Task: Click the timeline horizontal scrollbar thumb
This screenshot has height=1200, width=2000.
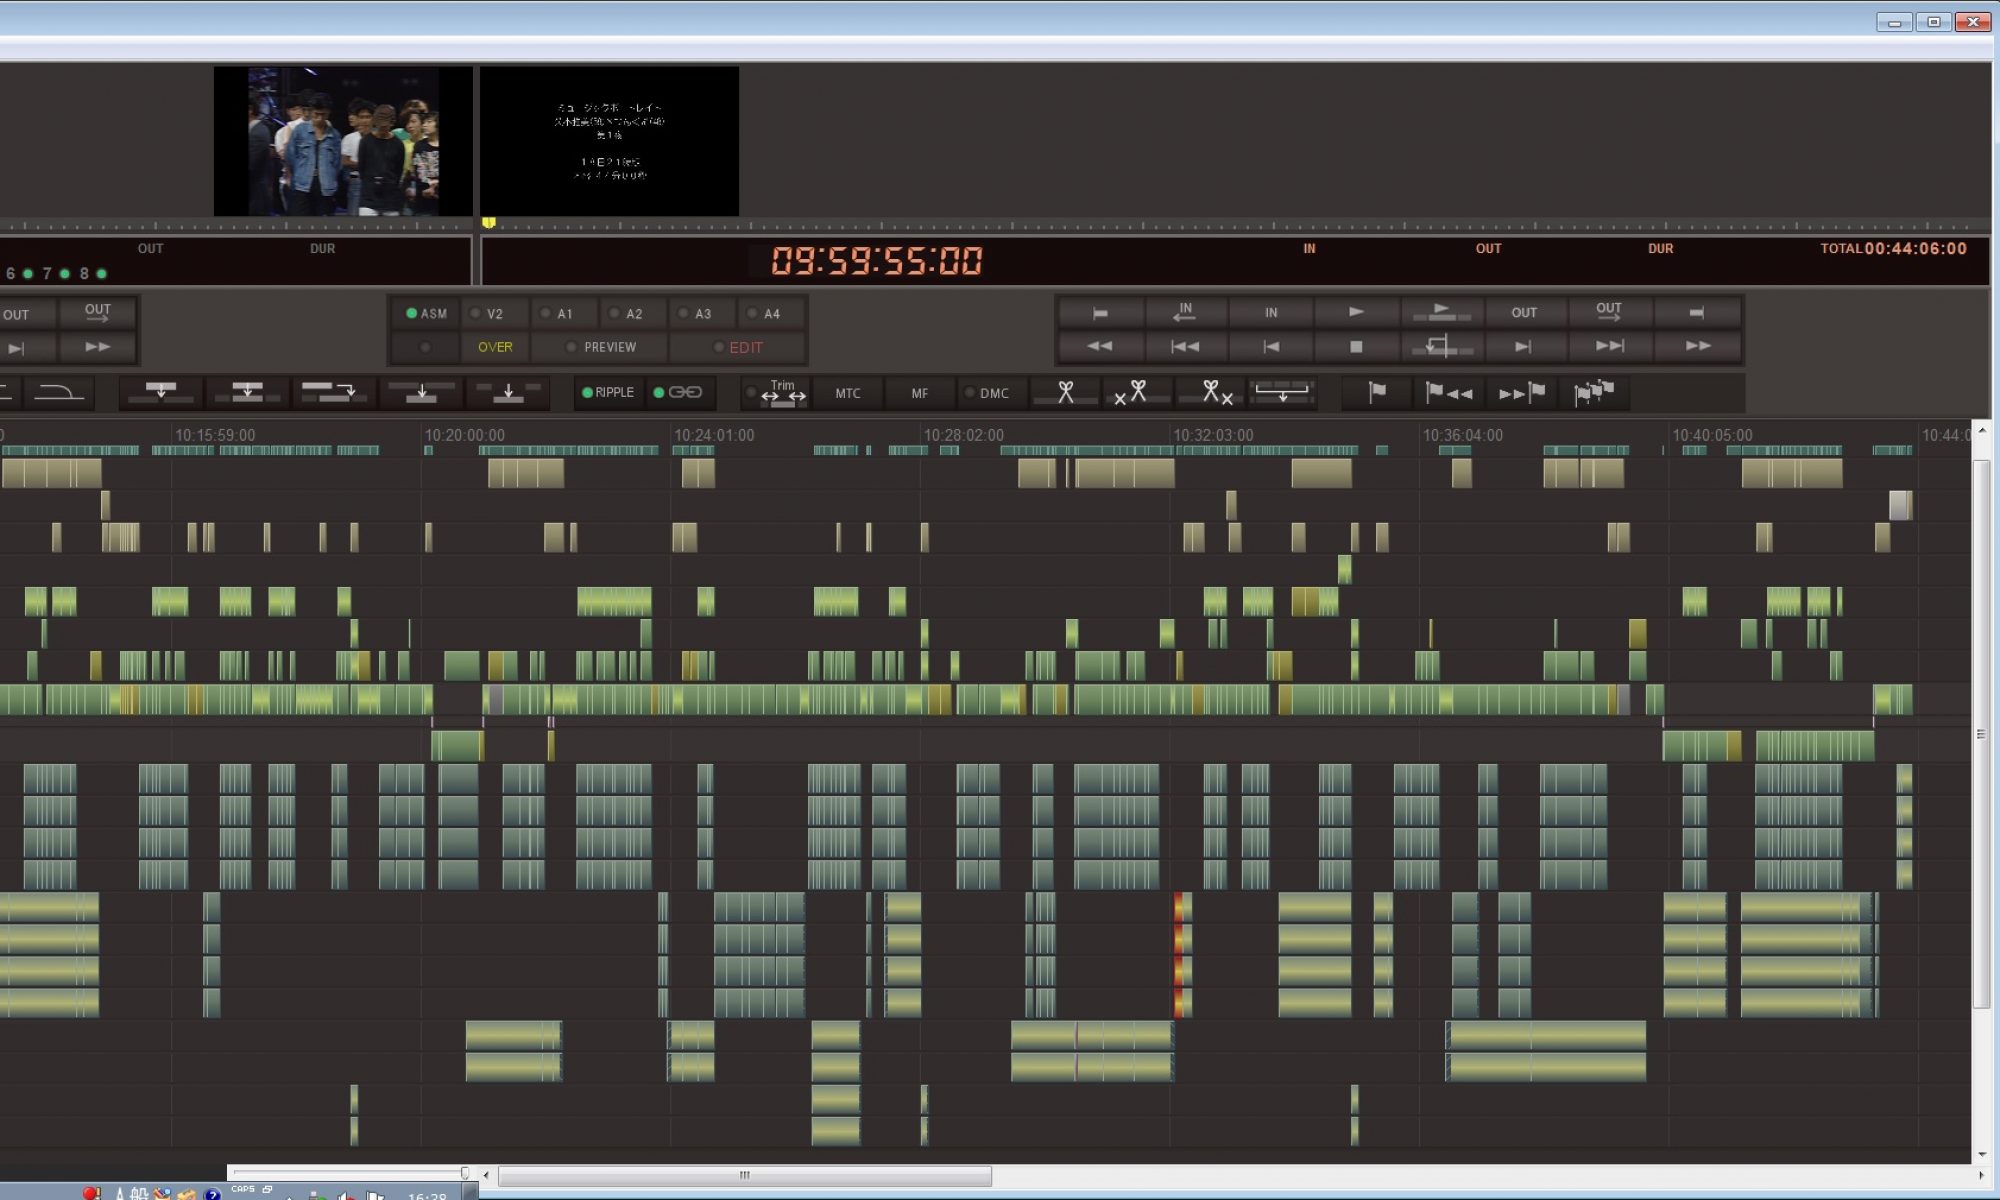Action: coord(744,1175)
